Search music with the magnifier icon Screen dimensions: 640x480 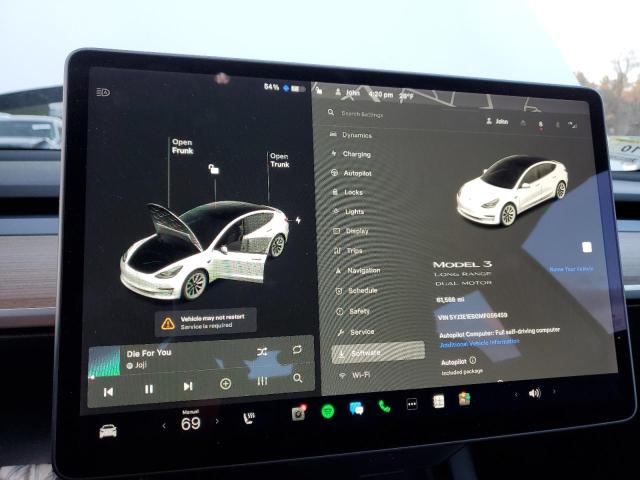pos(298,378)
